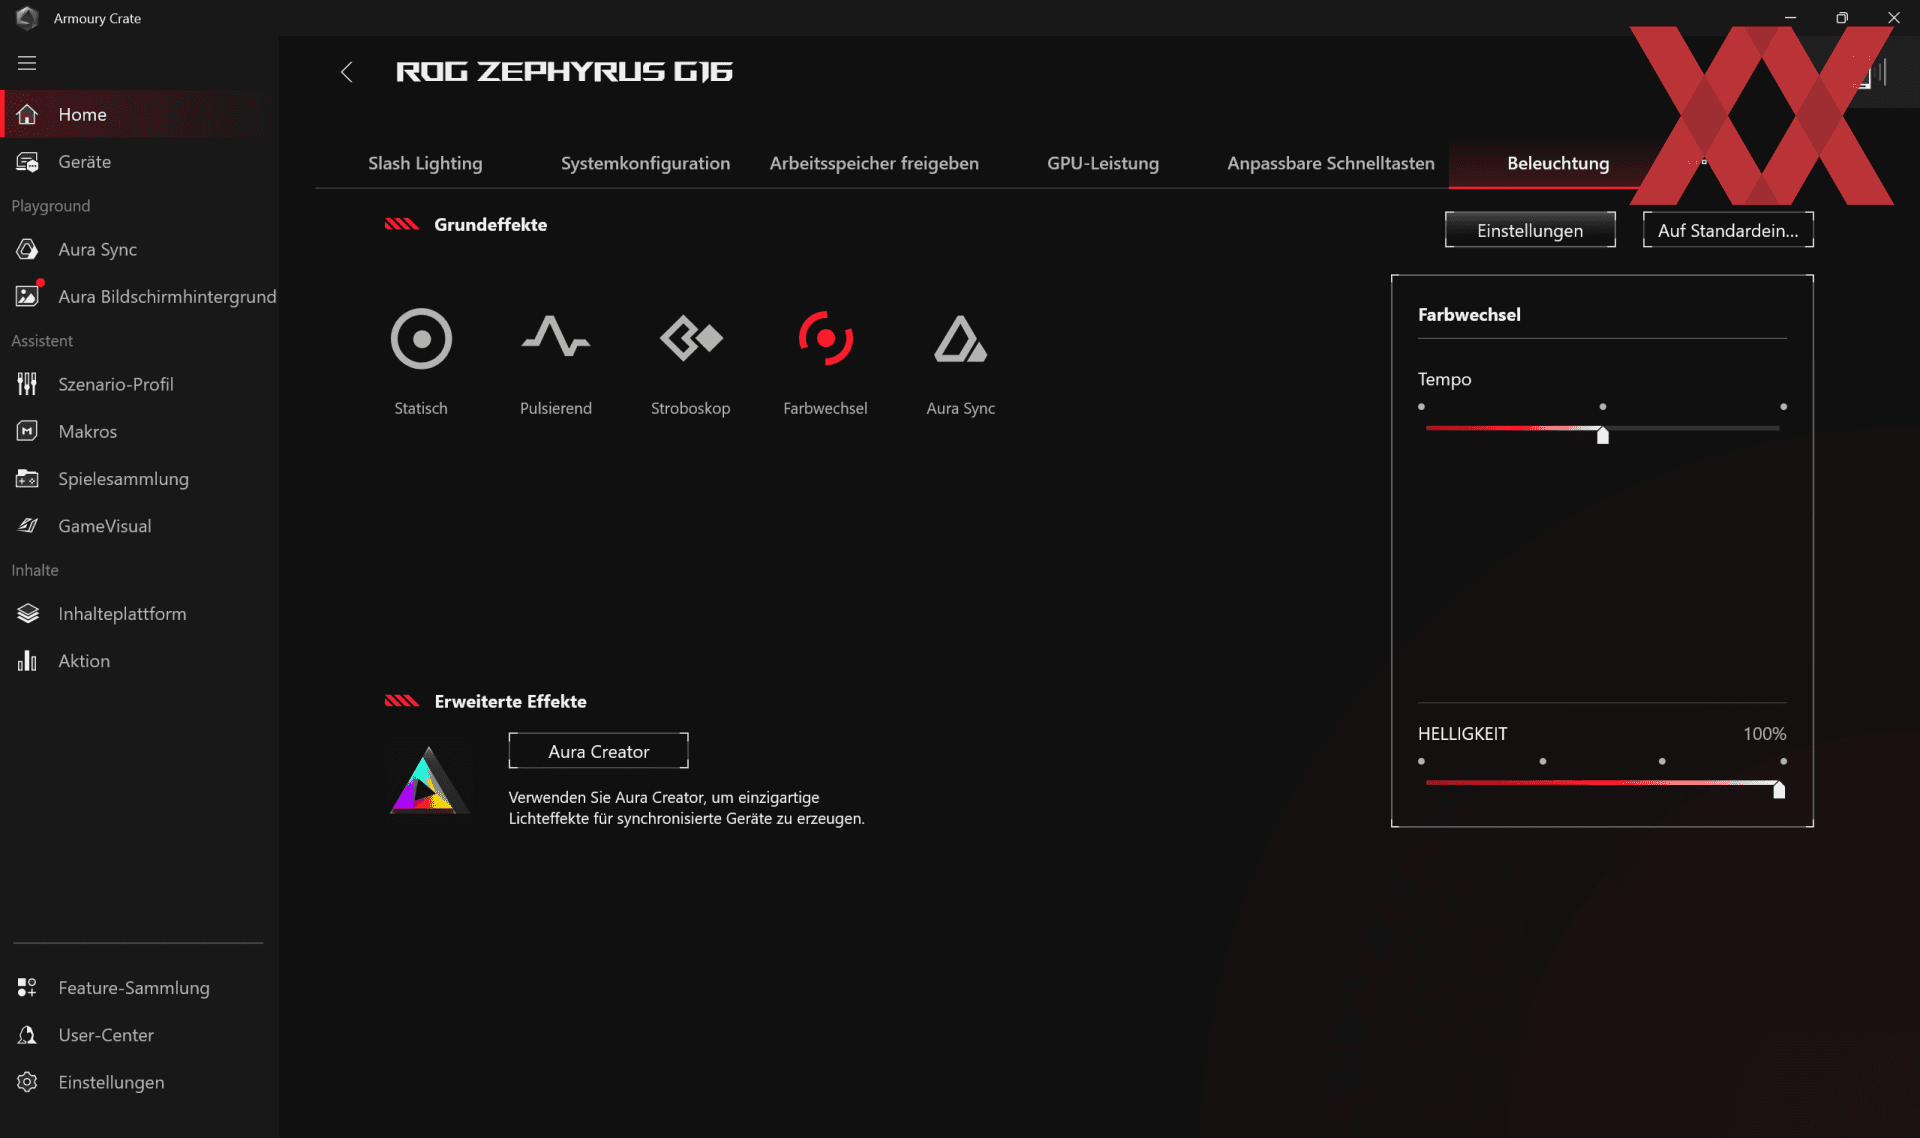Click the 100% brightness value
The height and width of the screenshot is (1138, 1920).
click(1764, 734)
